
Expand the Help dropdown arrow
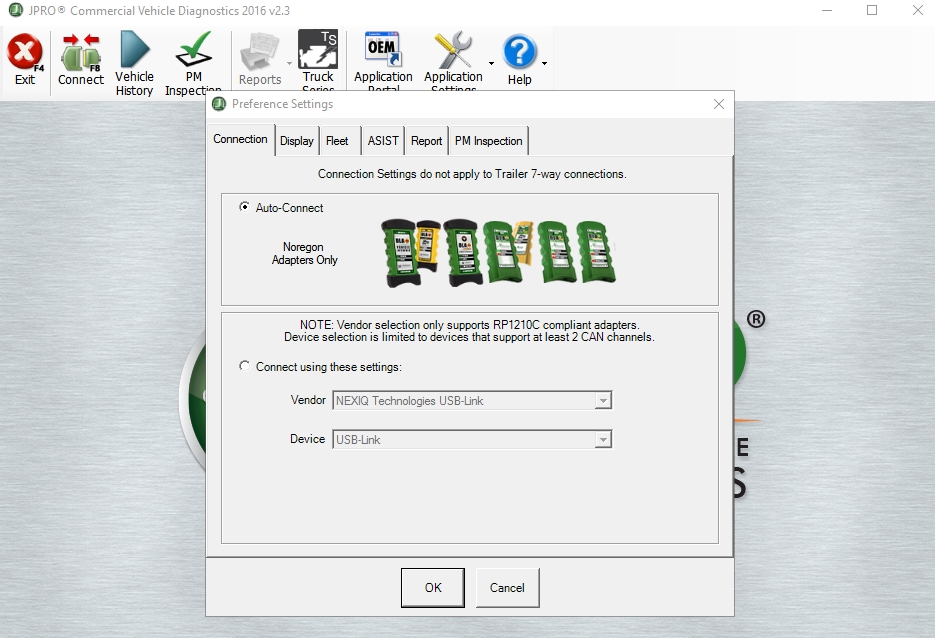[544, 63]
